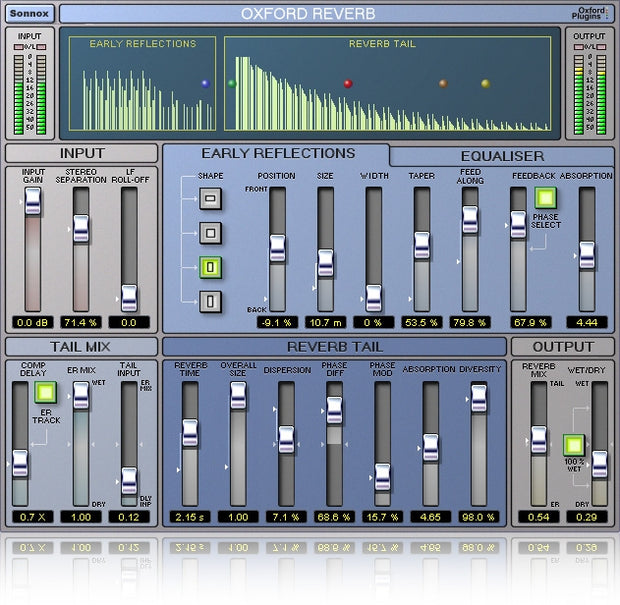
Task: Click the Absorption value field 4.44
Action: (x=587, y=322)
